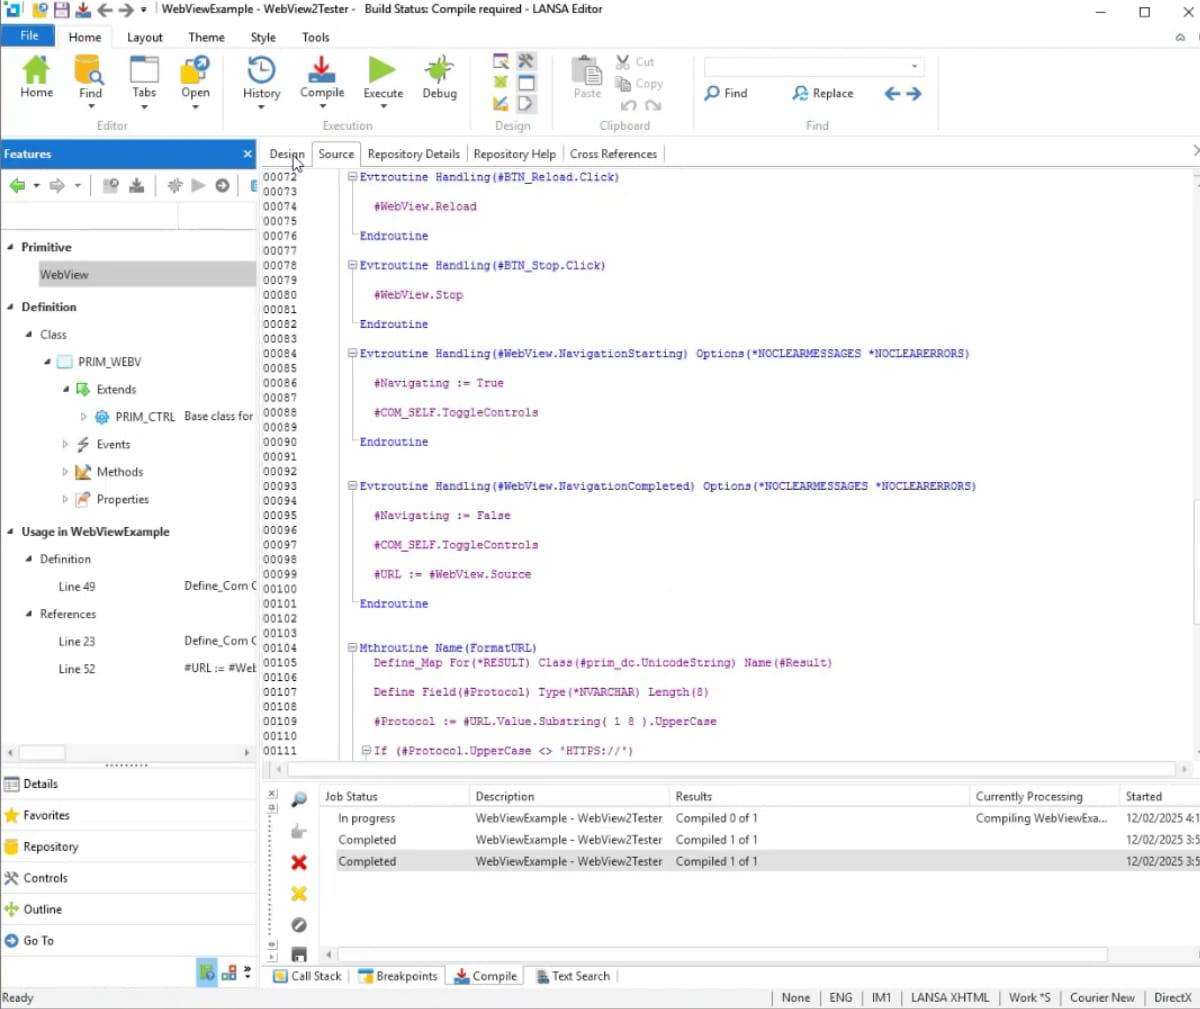
Task: Open the Favorites panel
Action: 128,815
